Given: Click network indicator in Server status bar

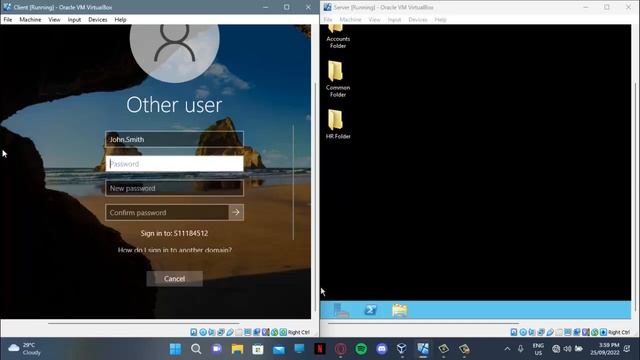Looking at the screenshot, I should point(541,332).
